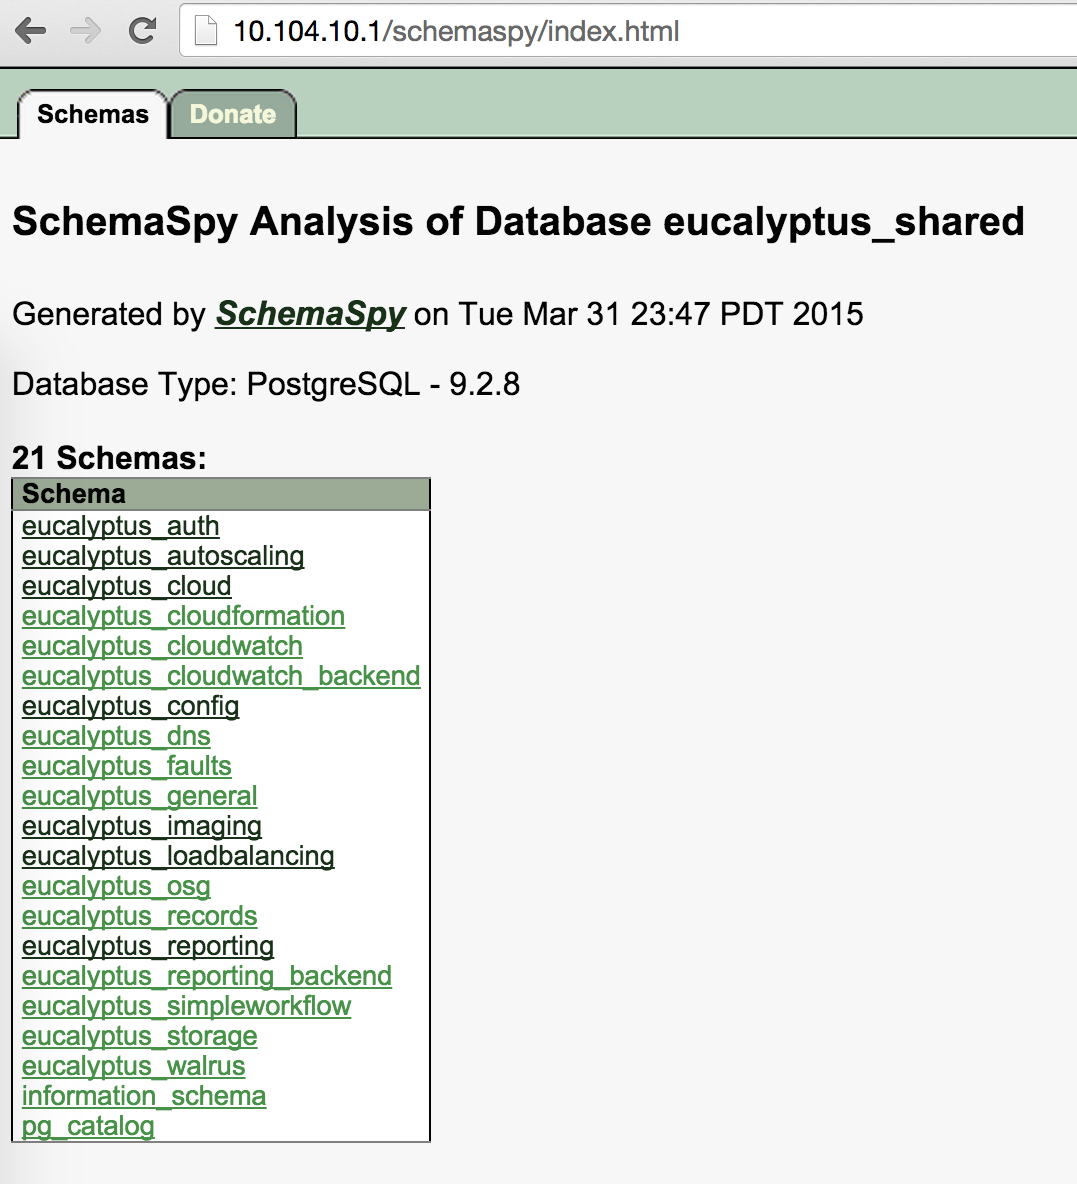This screenshot has height=1184, width=1077.
Task: Visit the eucalyptus_dns schema link
Action: (x=116, y=736)
